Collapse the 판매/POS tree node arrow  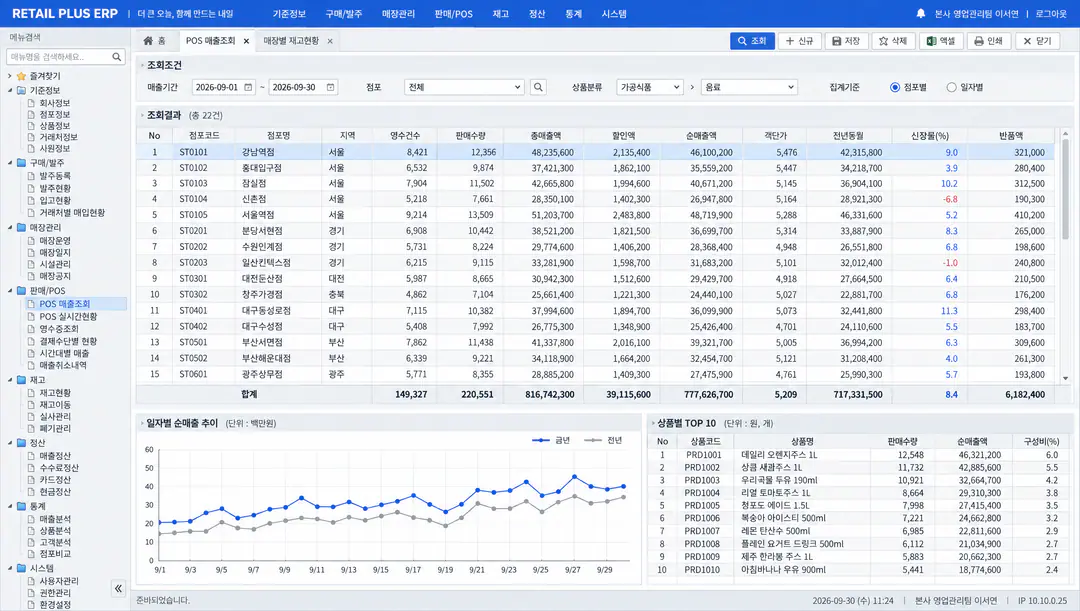point(10,291)
